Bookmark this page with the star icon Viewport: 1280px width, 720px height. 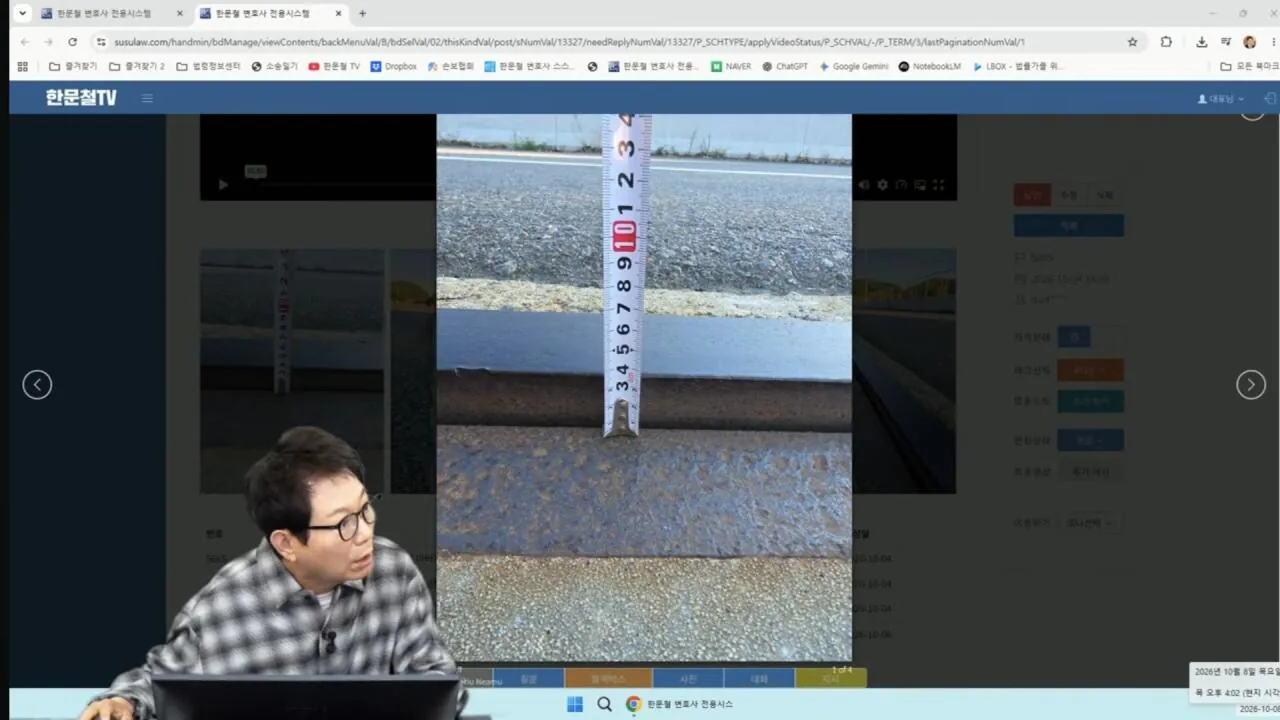click(1132, 42)
